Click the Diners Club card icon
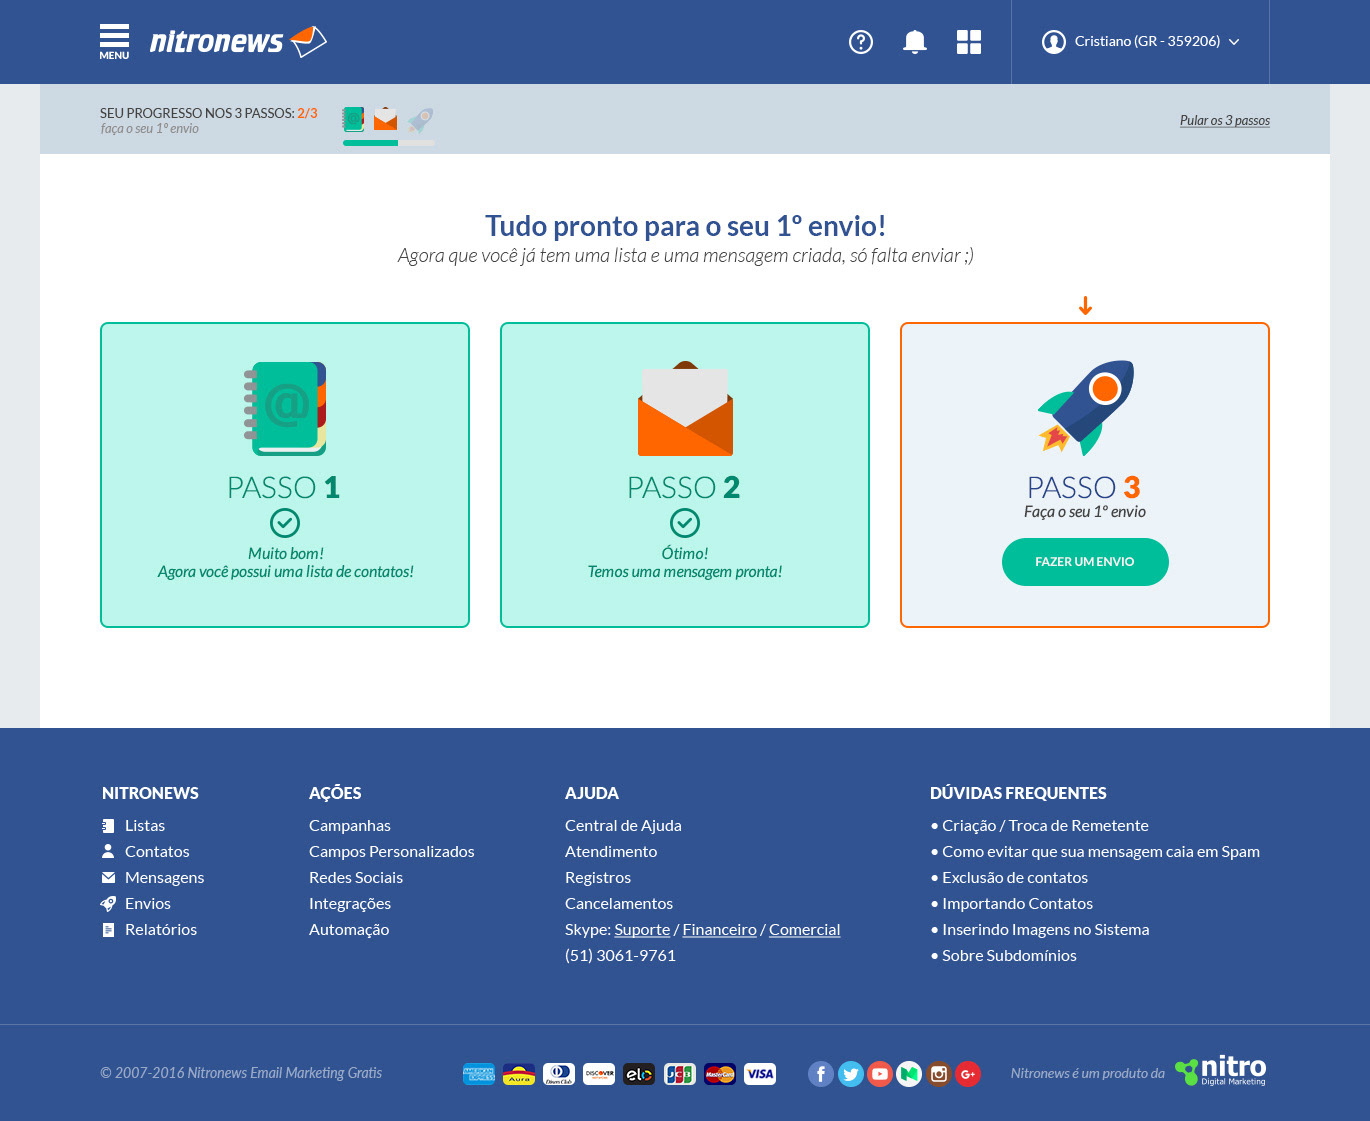Screen dimensions: 1370x1121 (559, 1074)
